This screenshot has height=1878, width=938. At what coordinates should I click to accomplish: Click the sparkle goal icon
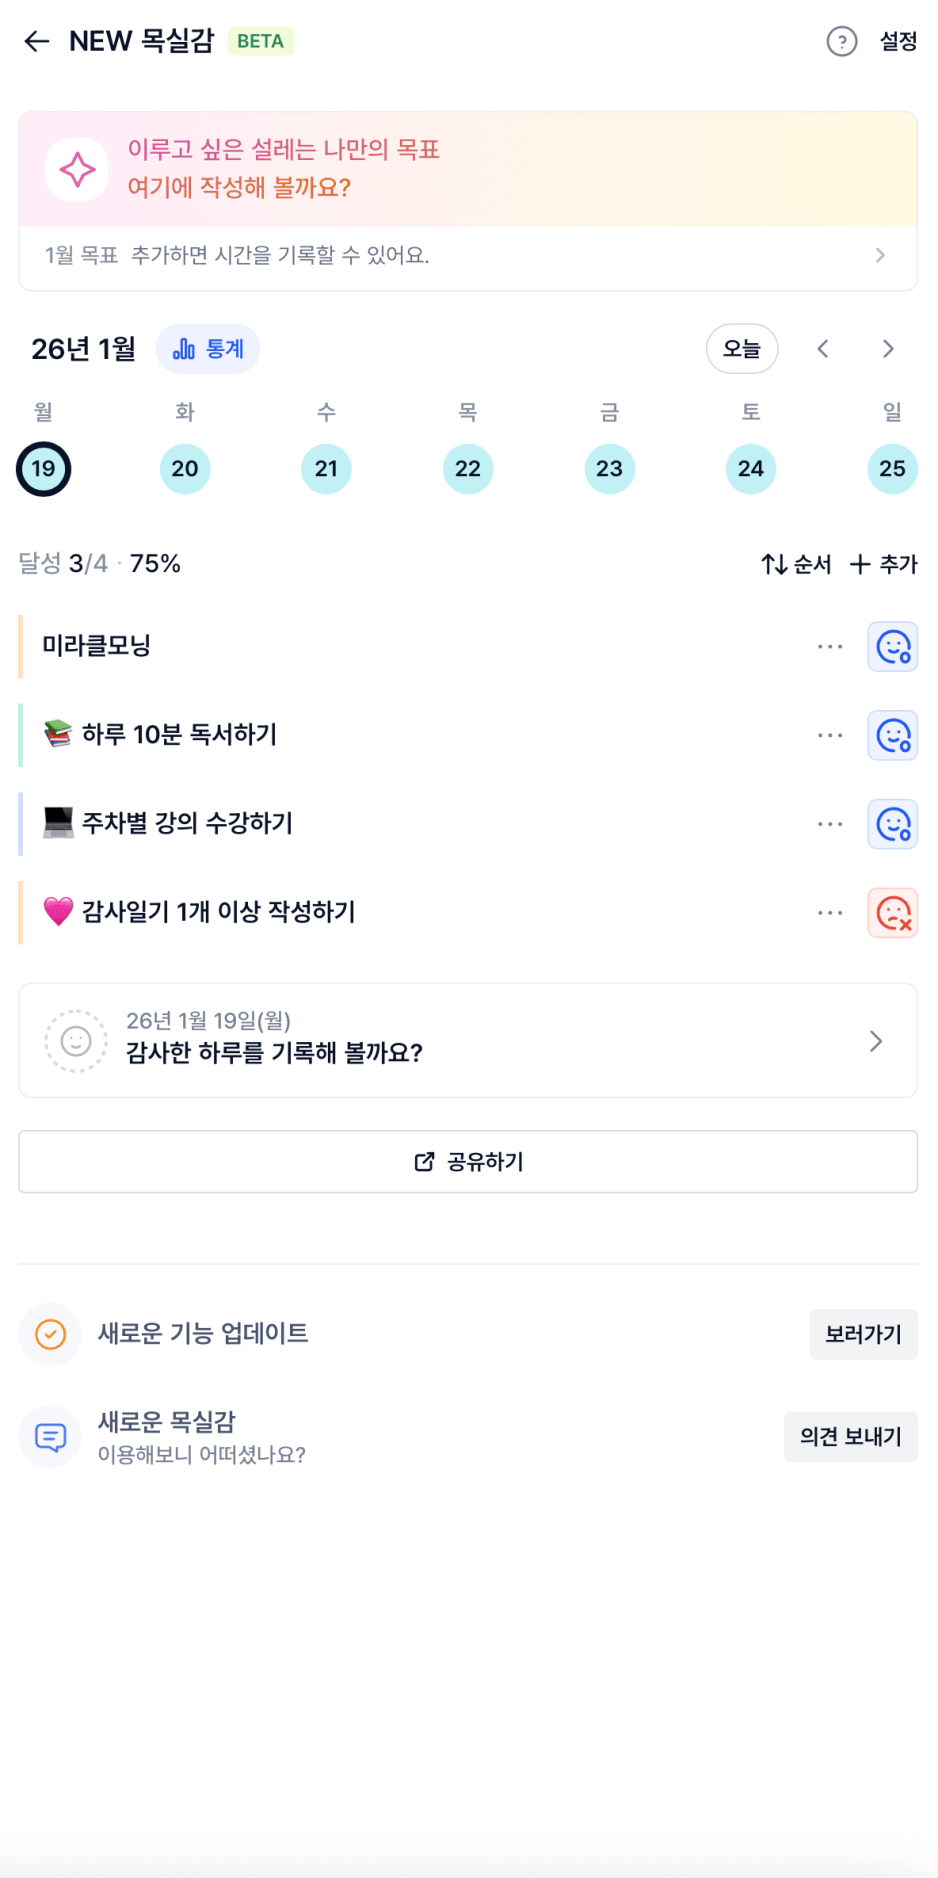click(77, 170)
